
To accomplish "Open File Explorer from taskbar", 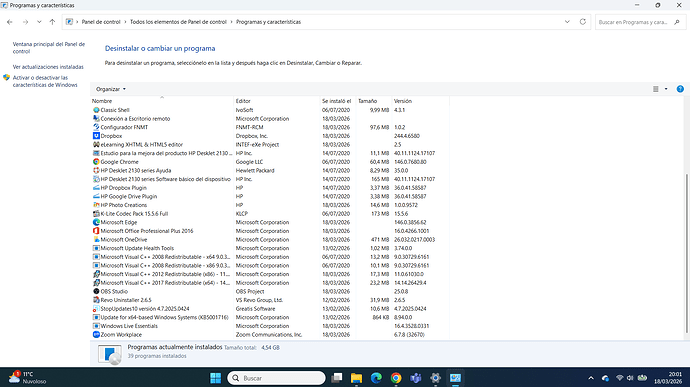I will point(356,378).
